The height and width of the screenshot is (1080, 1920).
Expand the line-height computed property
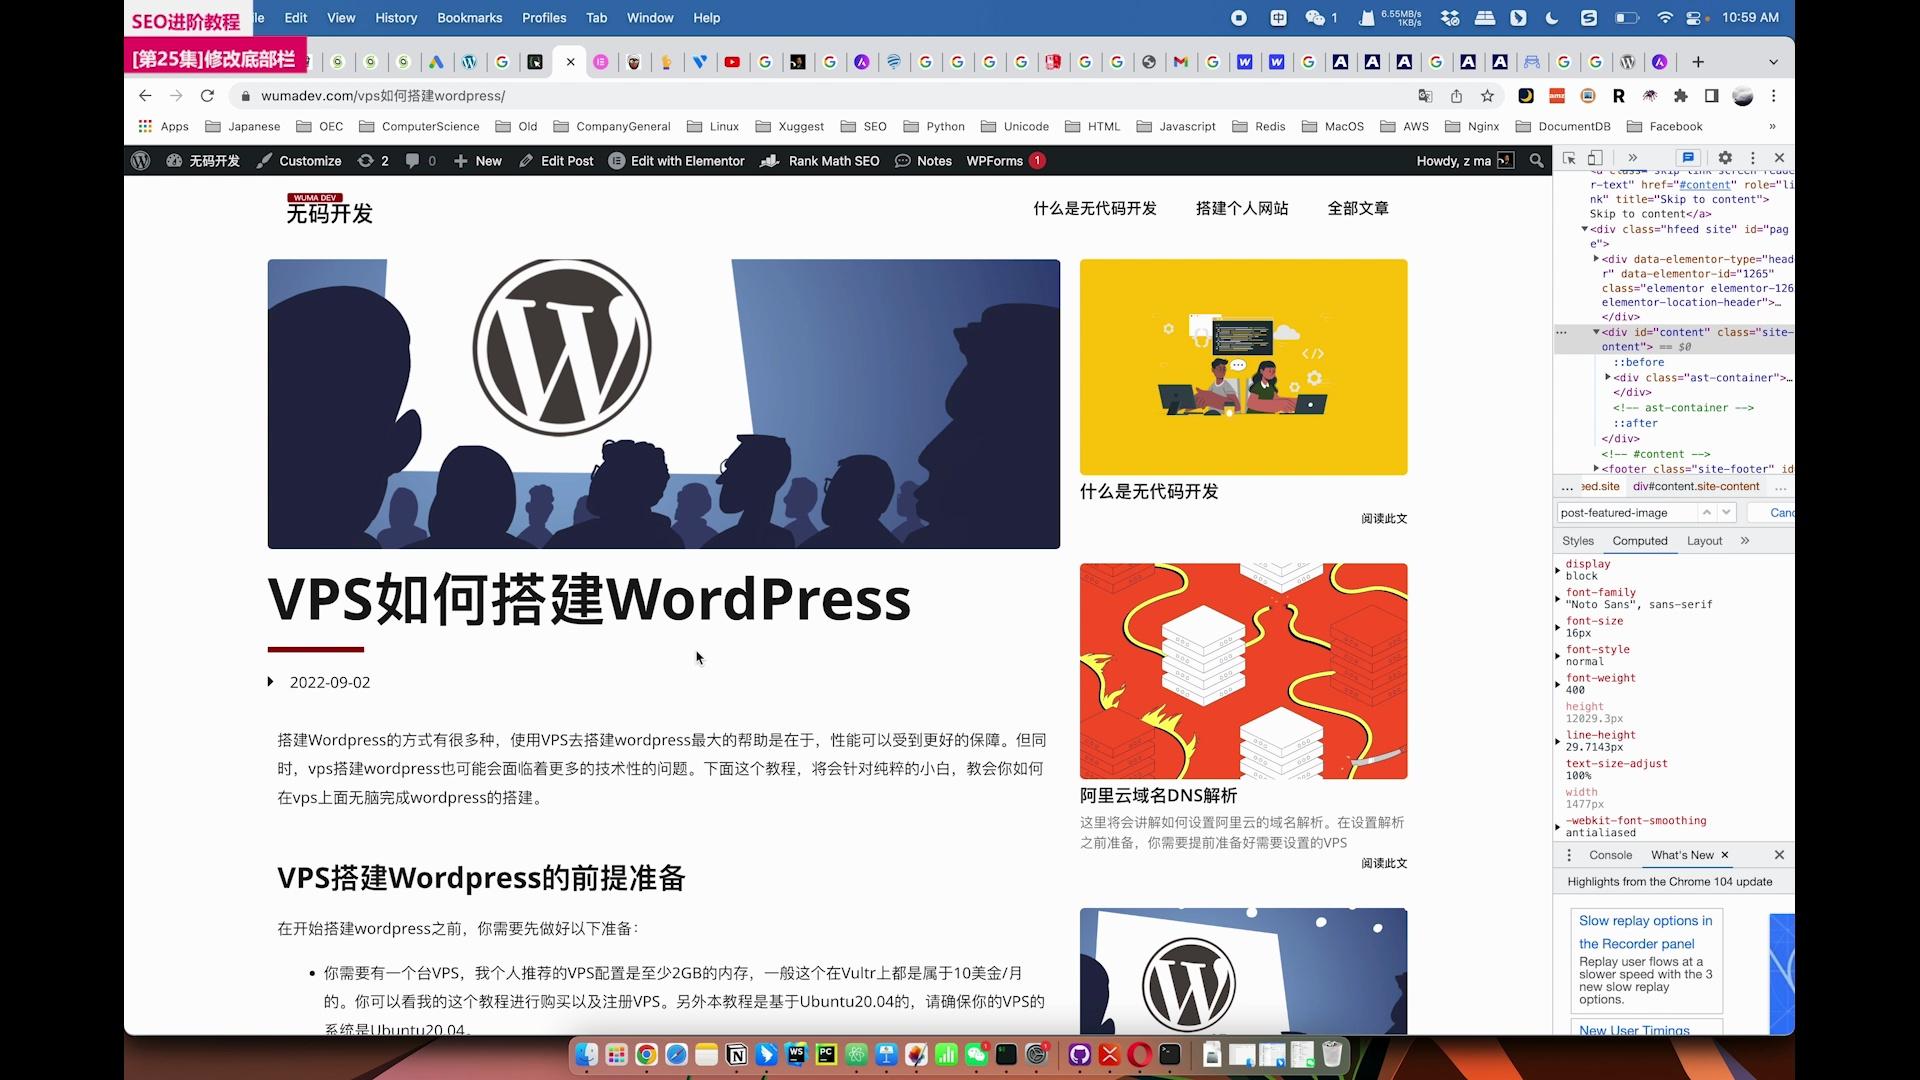point(1558,741)
